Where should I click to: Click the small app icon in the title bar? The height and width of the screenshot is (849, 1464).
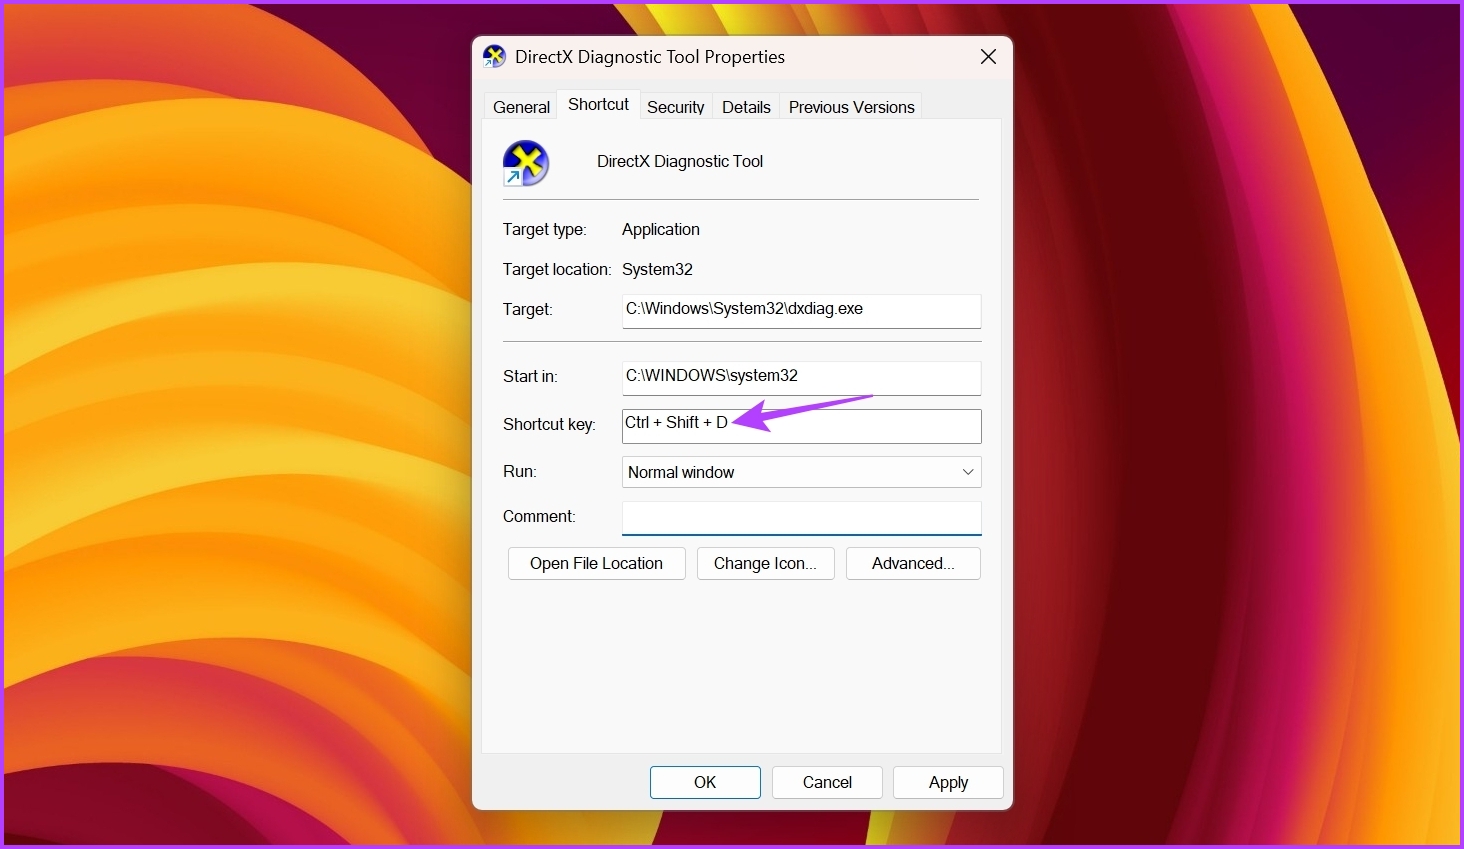pyautogui.click(x=494, y=57)
